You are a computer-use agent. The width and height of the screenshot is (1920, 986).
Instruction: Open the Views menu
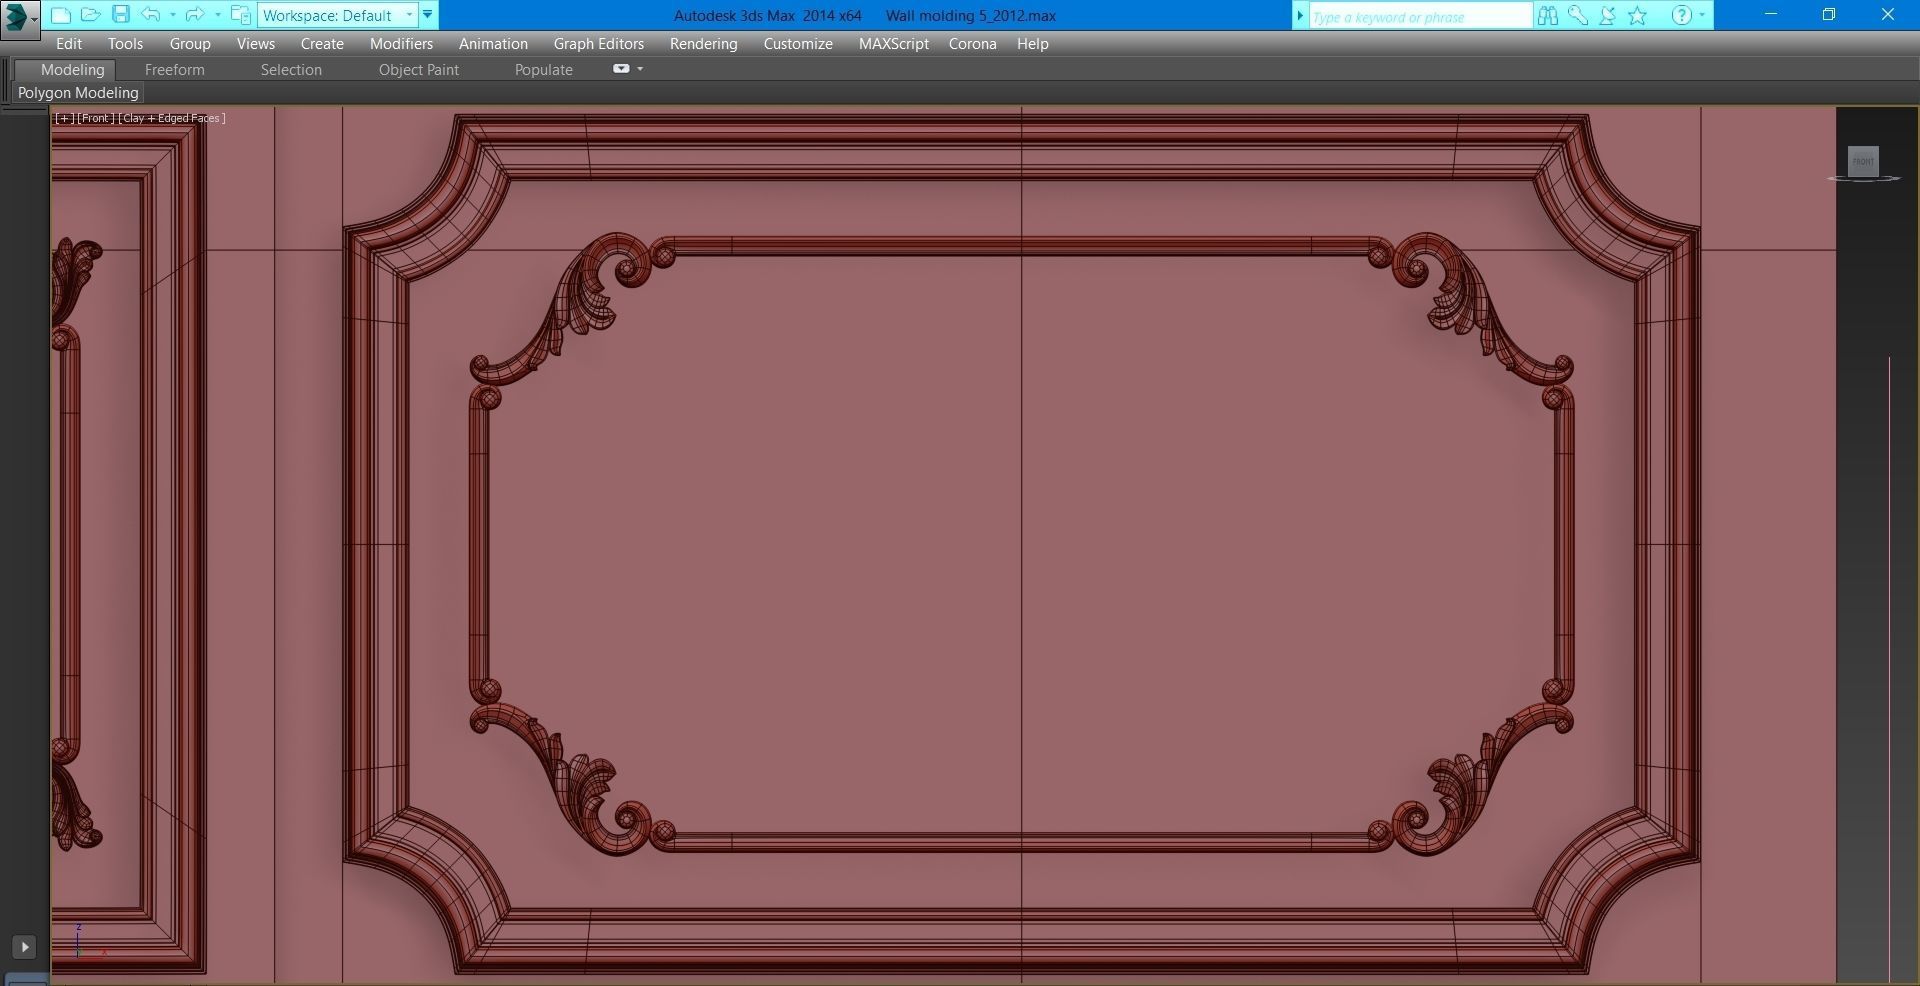pos(256,44)
